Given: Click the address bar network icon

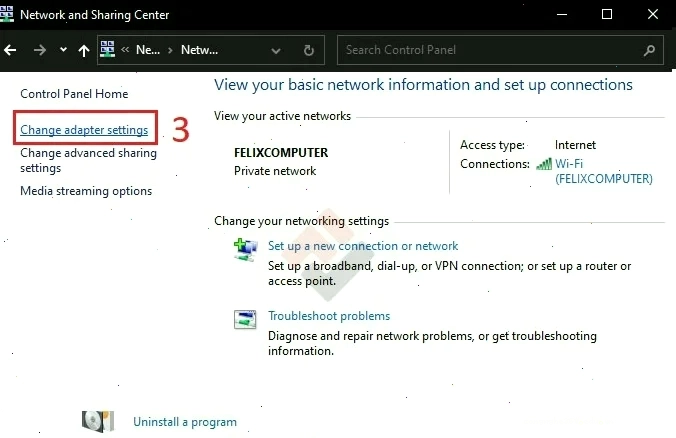Looking at the screenshot, I should tap(107, 49).
